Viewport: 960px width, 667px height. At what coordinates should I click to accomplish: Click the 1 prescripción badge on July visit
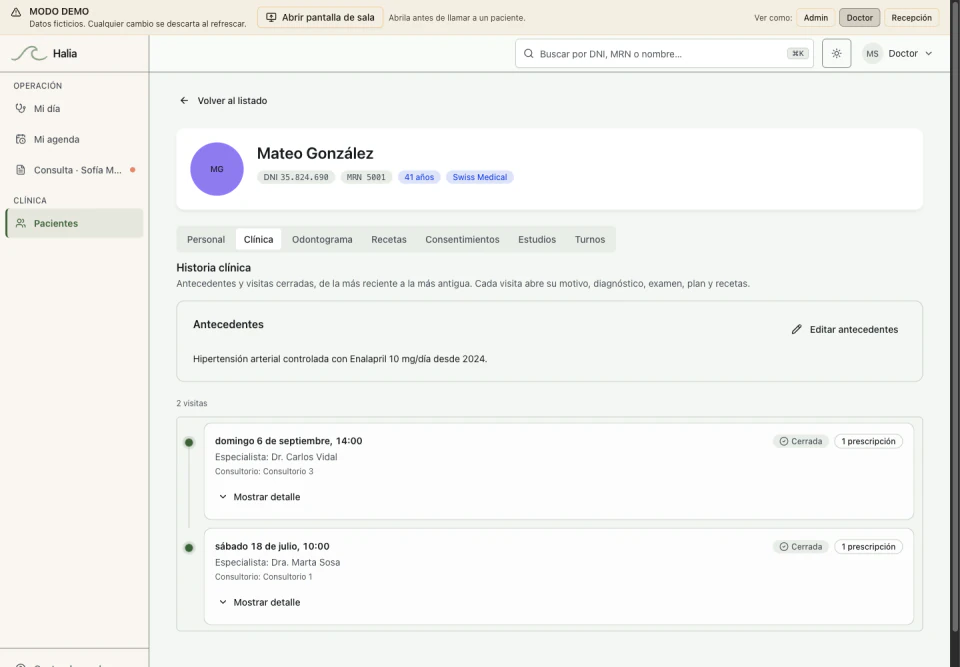[x=868, y=546]
